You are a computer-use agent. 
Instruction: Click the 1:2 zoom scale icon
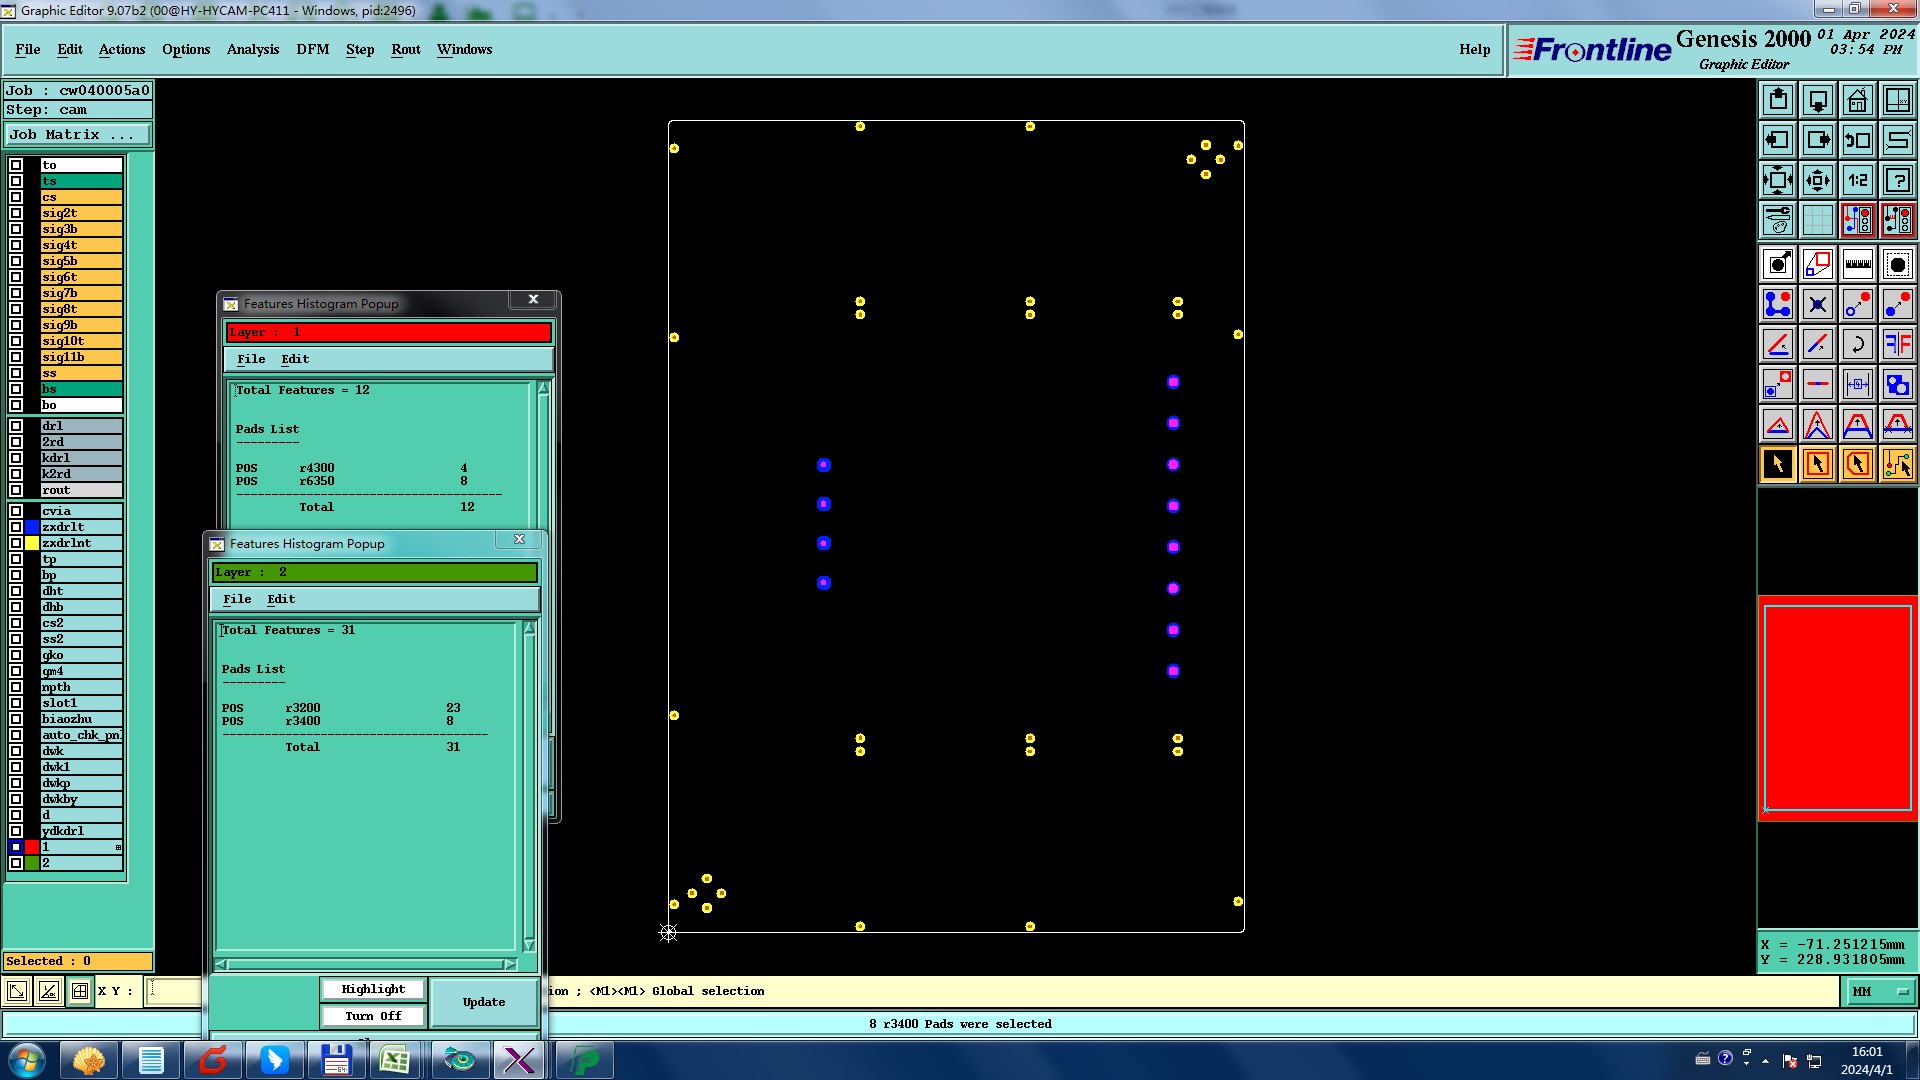1857,180
